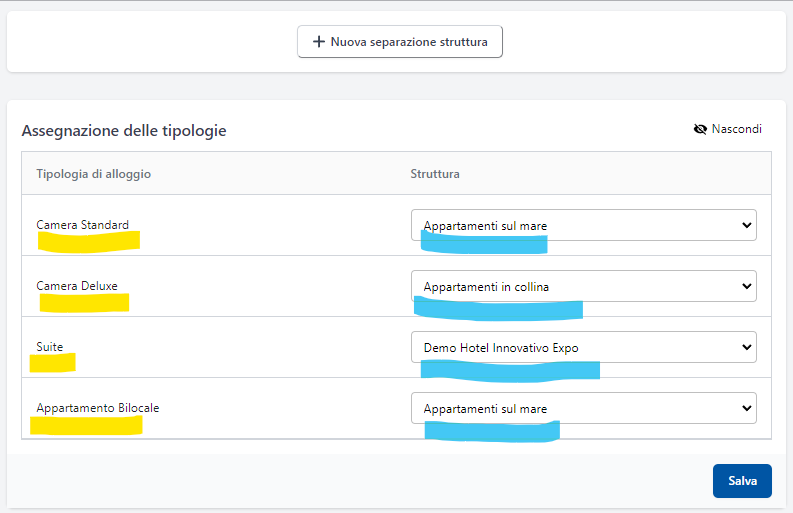Click the Struttura column header
The height and width of the screenshot is (513, 793).
(435, 174)
